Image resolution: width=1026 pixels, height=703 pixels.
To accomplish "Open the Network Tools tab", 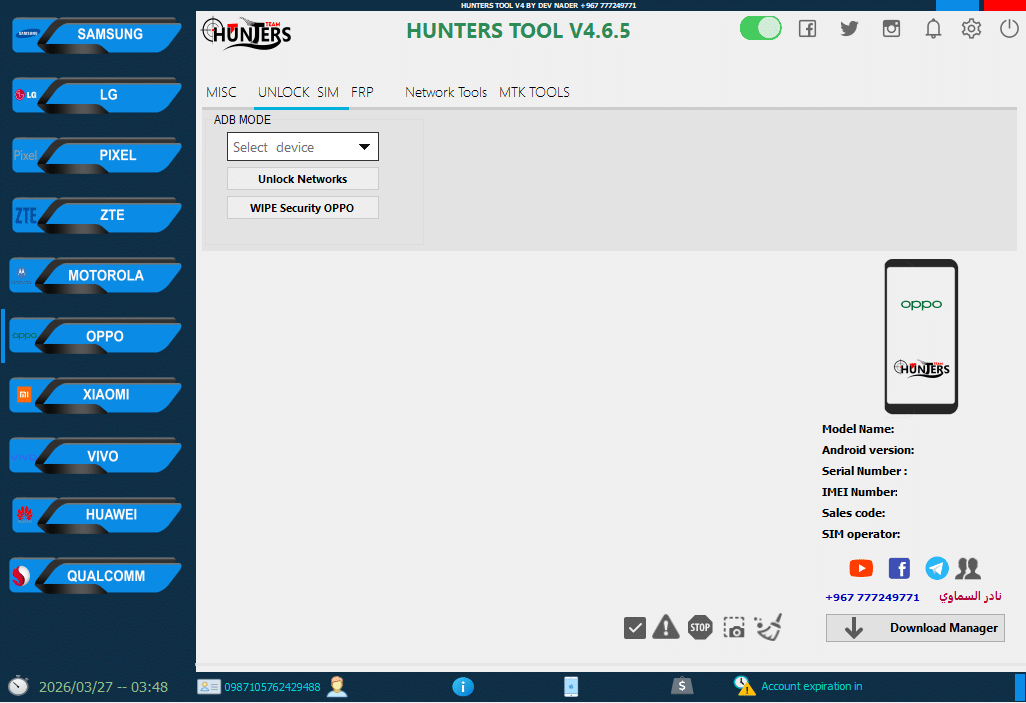I will coord(445,92).
